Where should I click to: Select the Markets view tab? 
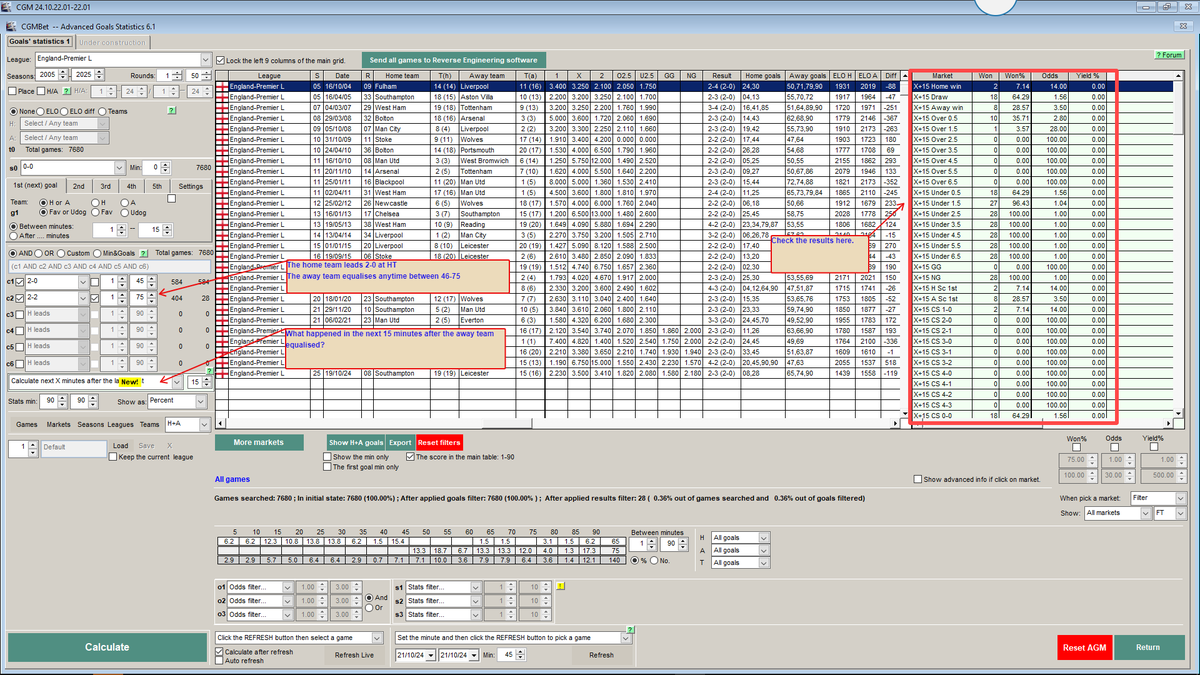58,424
